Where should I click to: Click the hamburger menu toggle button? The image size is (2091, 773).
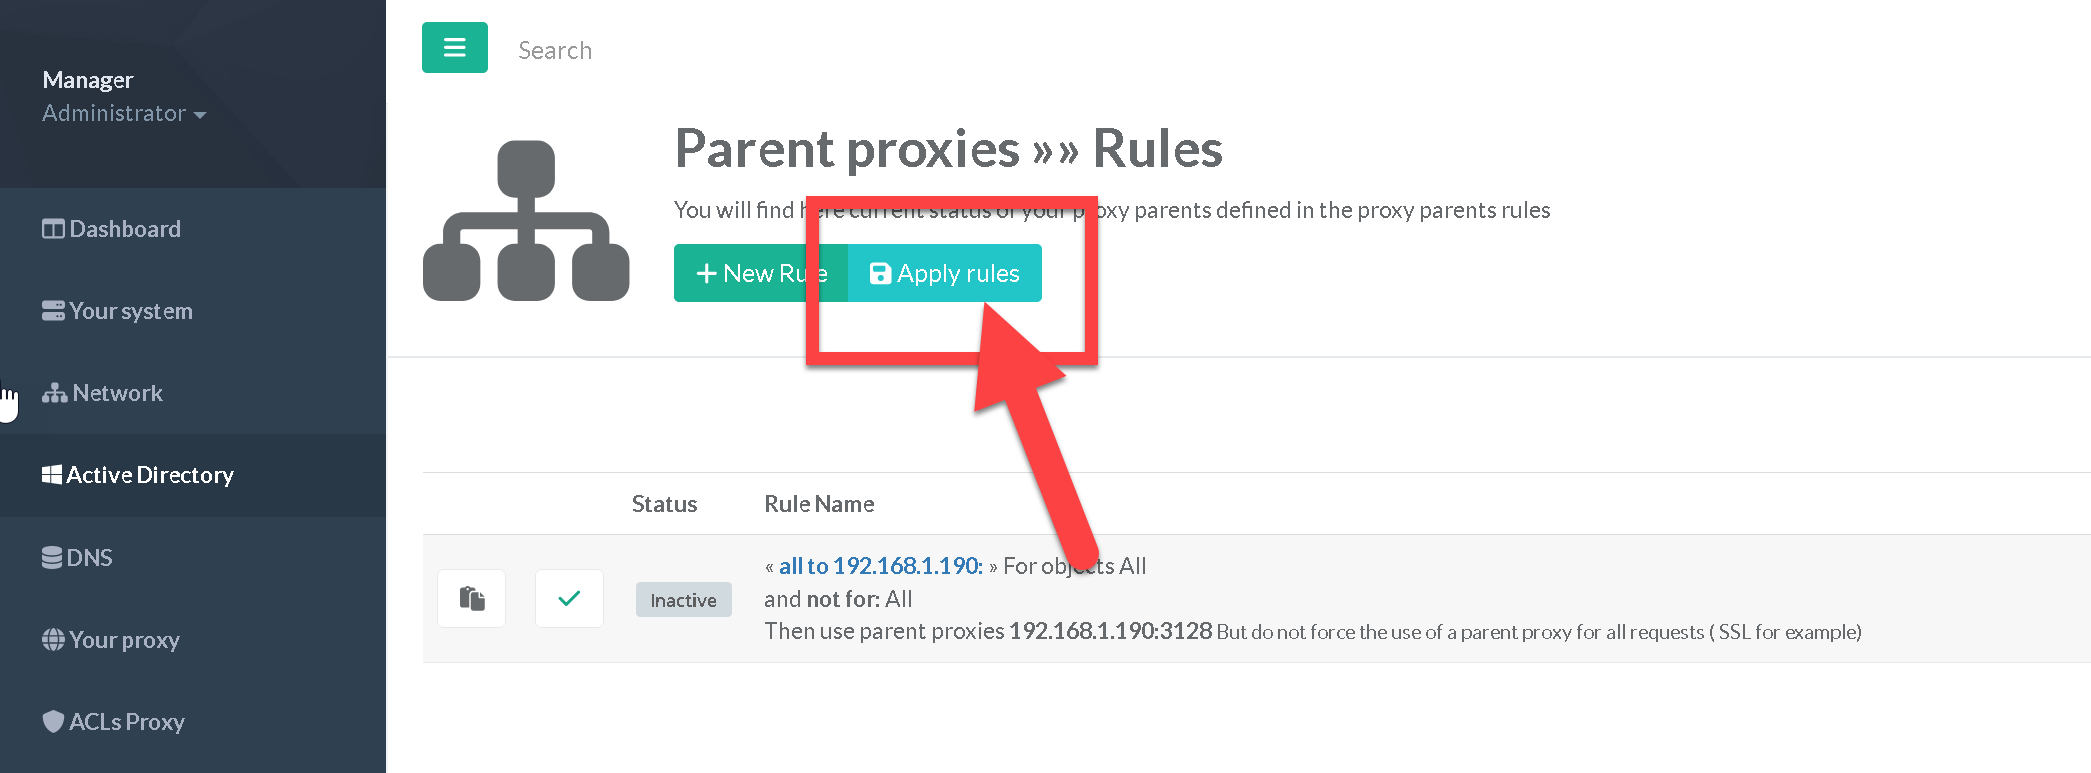pyautogui.click(x=454, y=48)
